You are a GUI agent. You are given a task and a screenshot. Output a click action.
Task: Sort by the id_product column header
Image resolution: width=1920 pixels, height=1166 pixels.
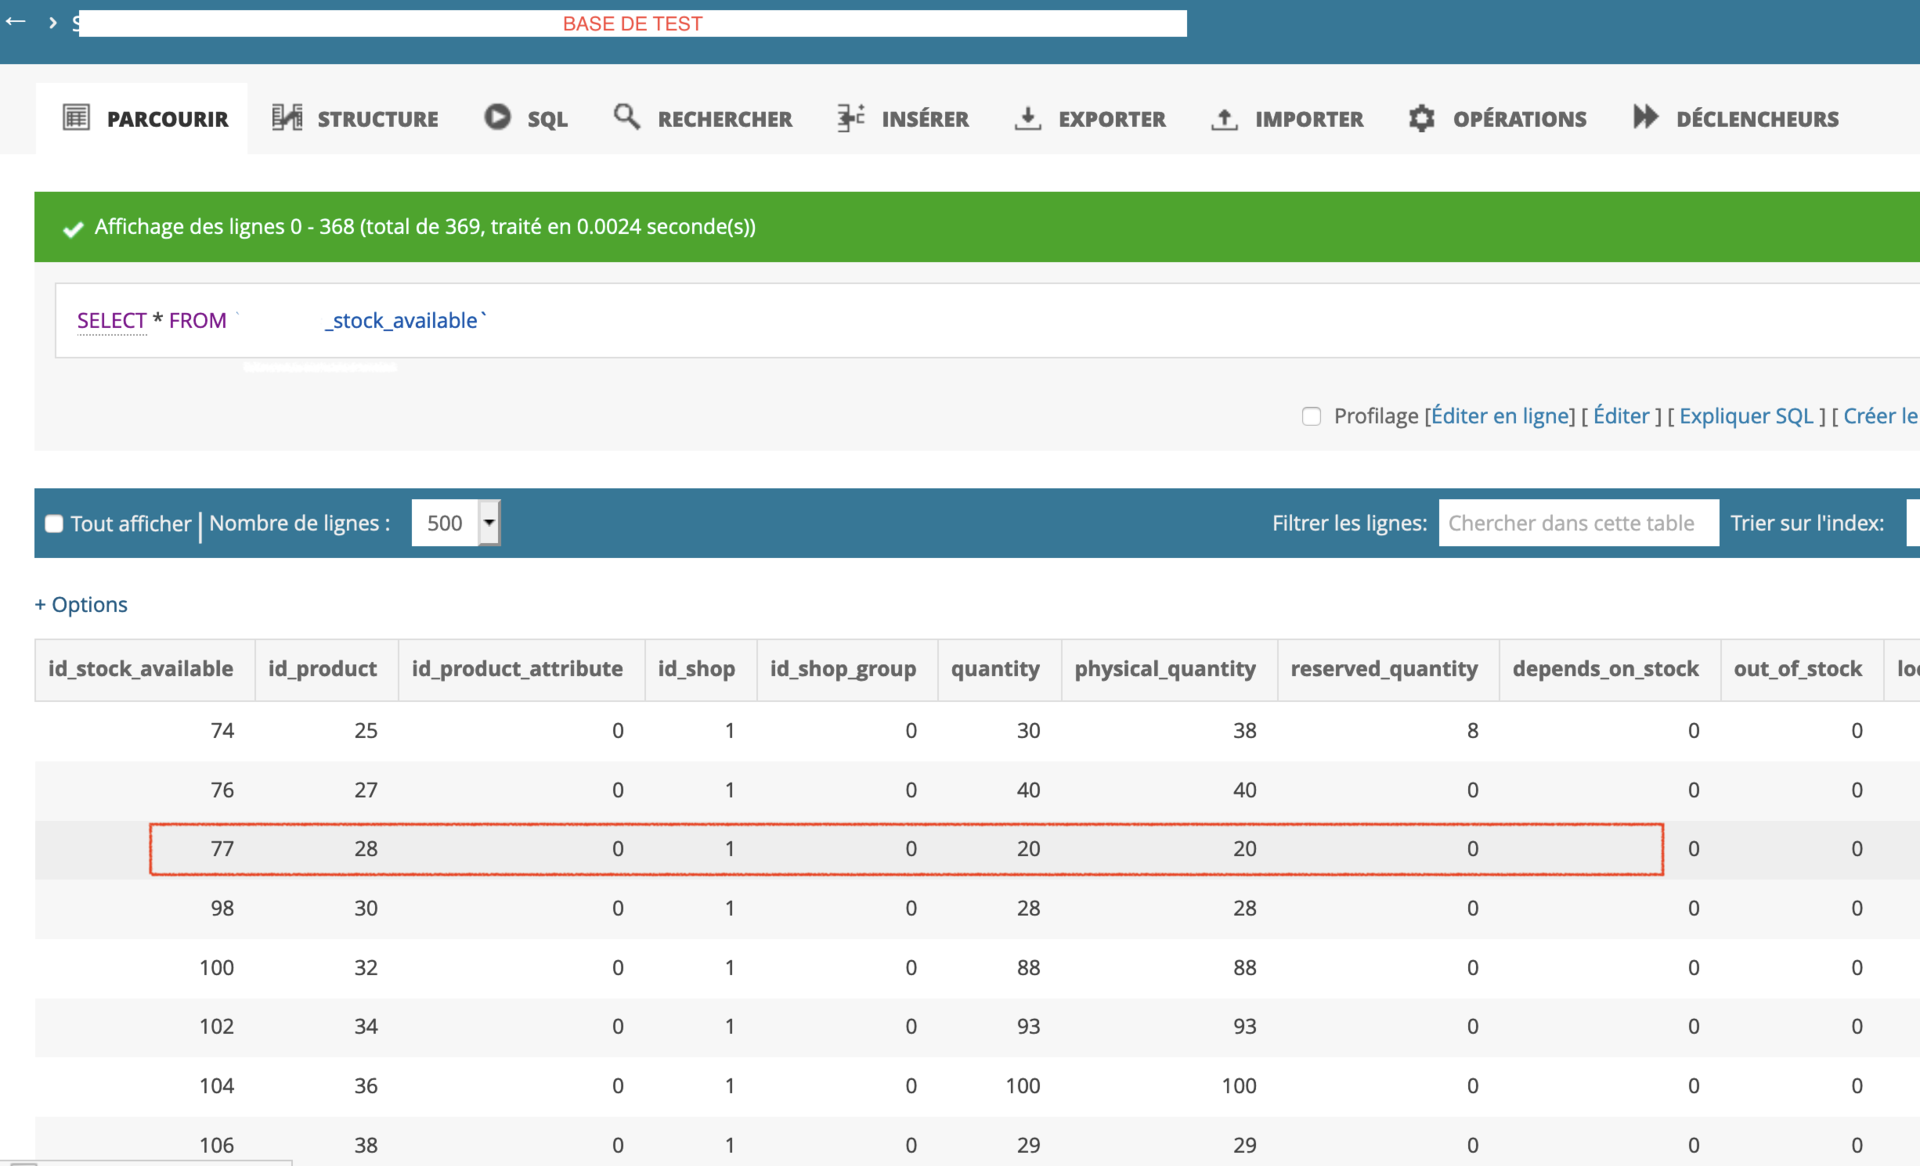322,669
